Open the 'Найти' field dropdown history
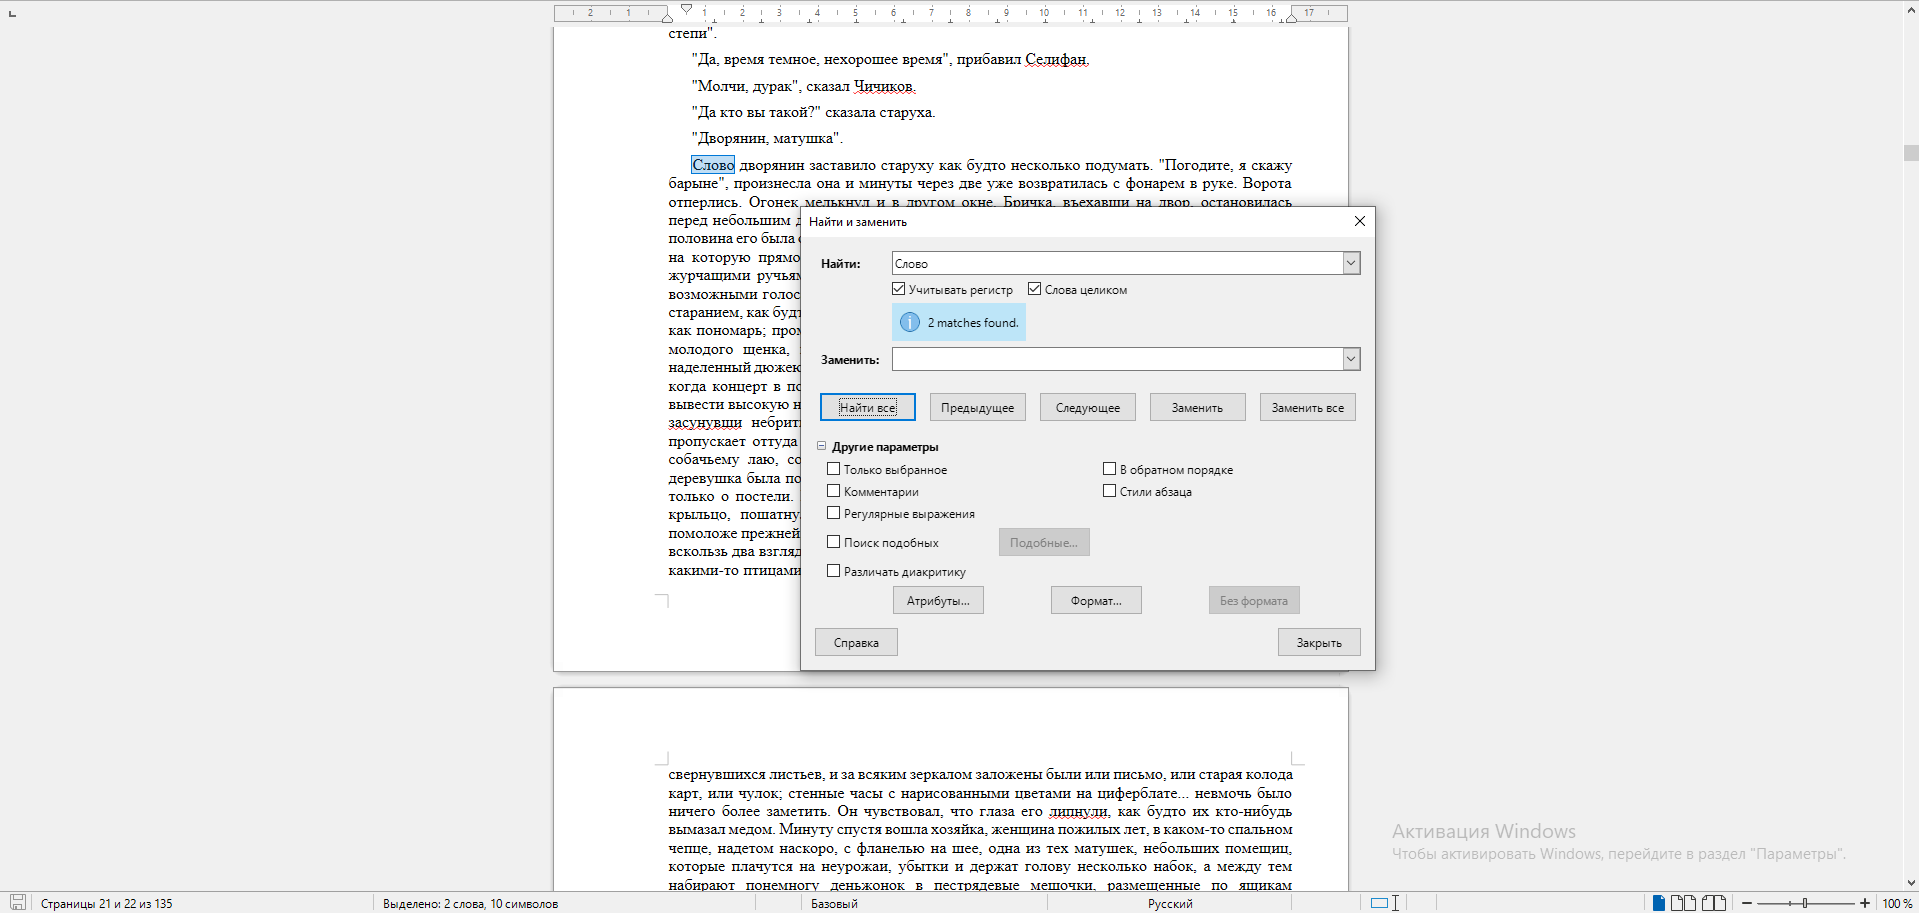Image resolution: width=1919 pixels, height=913 pixels. coord(1351,263)
